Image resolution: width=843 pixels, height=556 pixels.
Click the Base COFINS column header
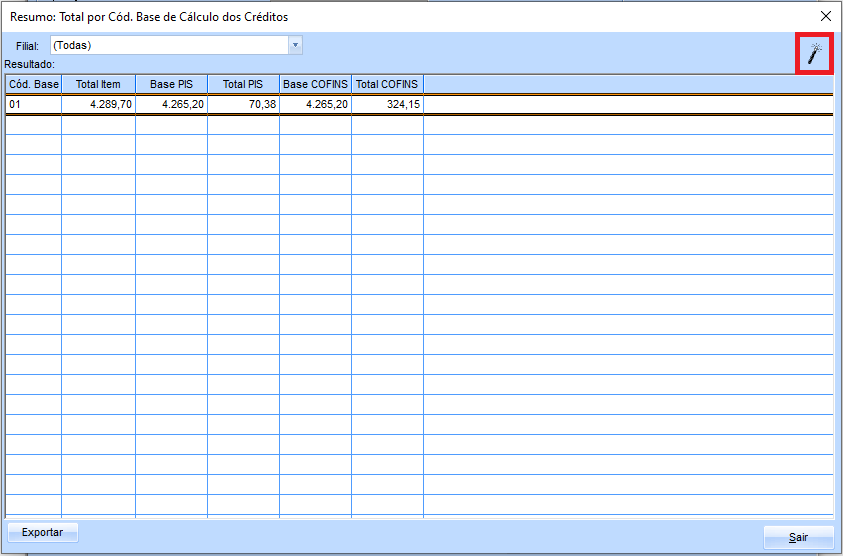(x=316, y=84)
